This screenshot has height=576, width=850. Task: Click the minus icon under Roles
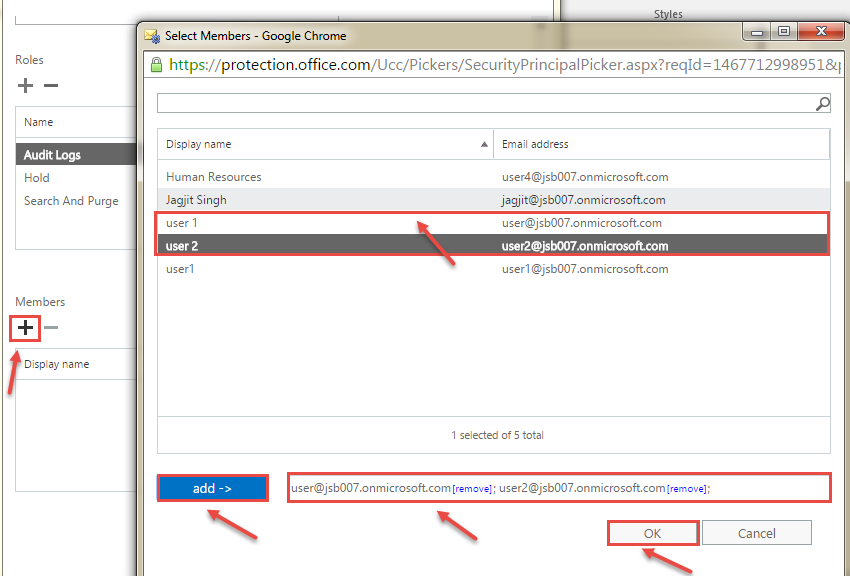pyautogui.click(x=51, y=85)
